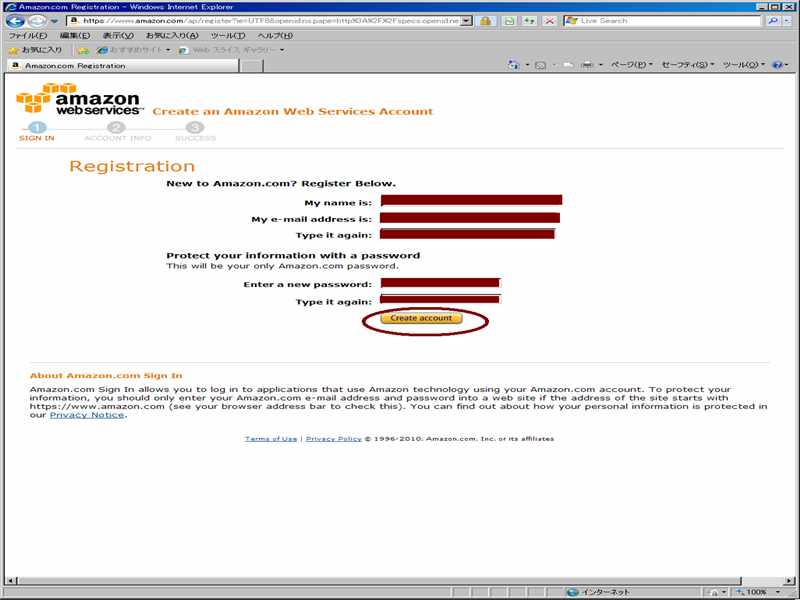Screen dimensions: 800x600
Task: Click the Create an Amazon Web Services Account heading
Action: (292, 112)
